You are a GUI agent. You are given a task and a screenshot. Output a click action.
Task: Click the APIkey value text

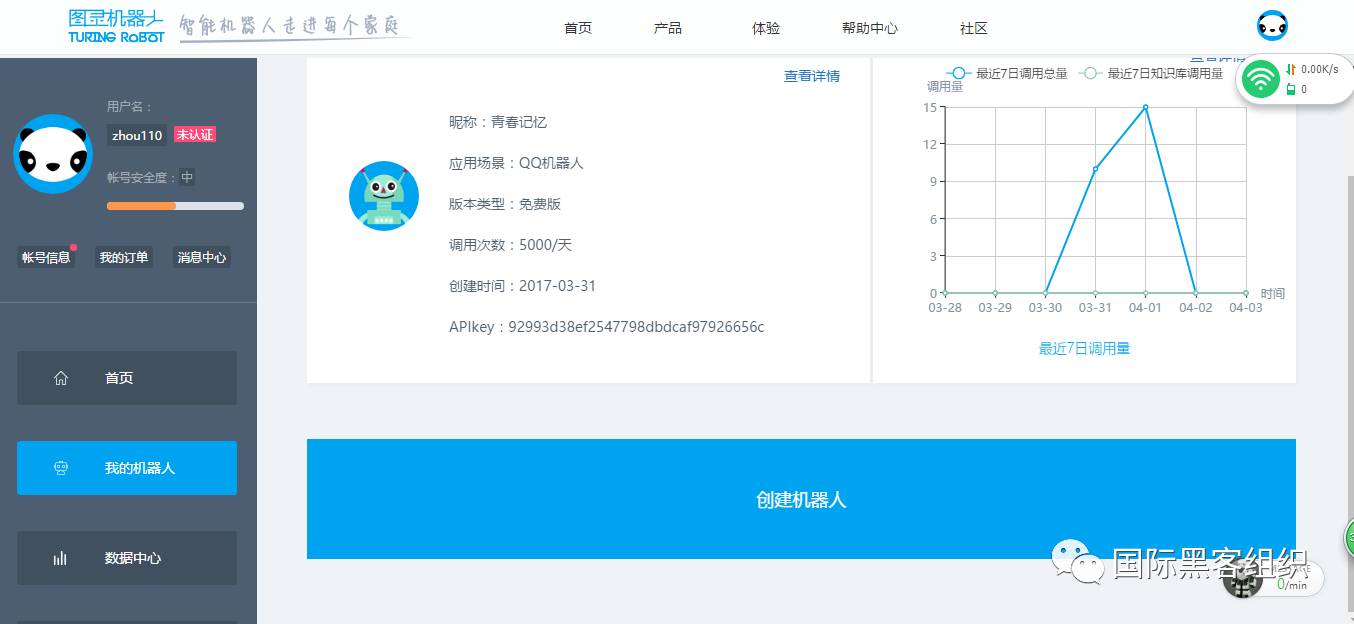click(636, 327)
